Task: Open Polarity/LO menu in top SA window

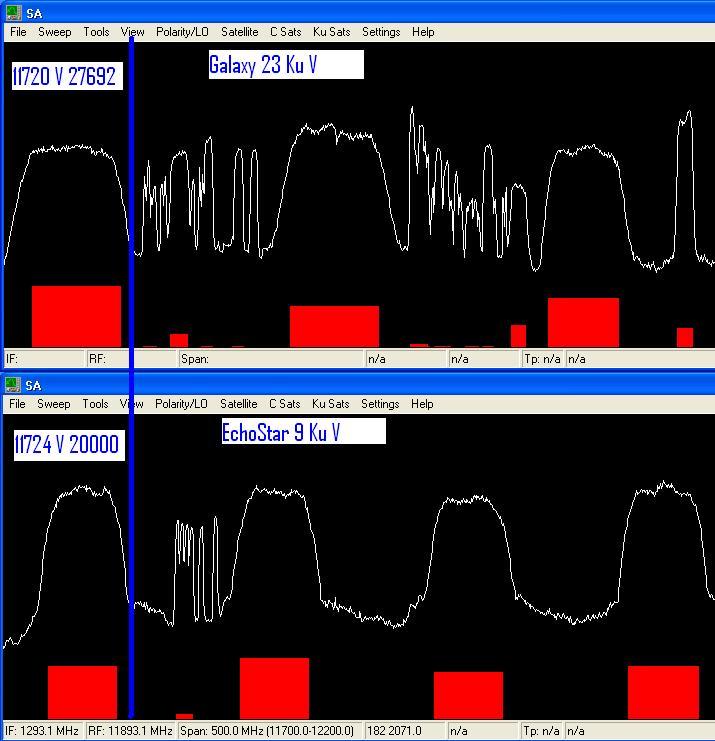Action: tap(182, 32)
